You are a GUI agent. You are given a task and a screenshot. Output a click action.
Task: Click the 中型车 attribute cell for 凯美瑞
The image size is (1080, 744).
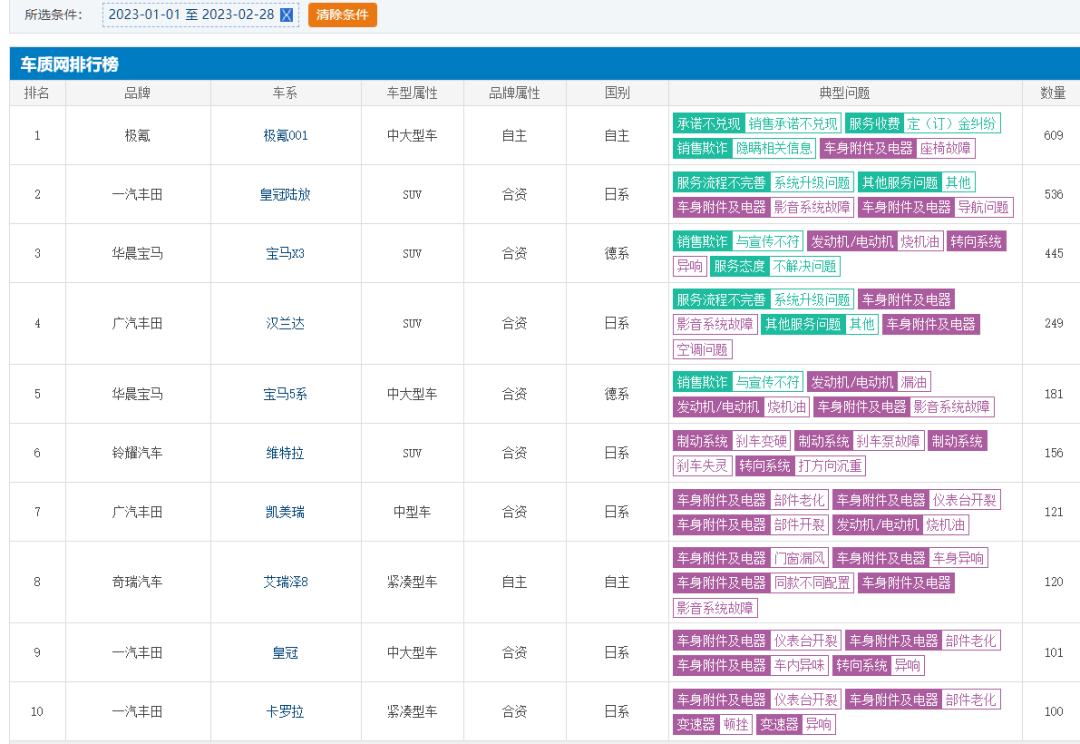pyautogui.click(x=412, y=512)
